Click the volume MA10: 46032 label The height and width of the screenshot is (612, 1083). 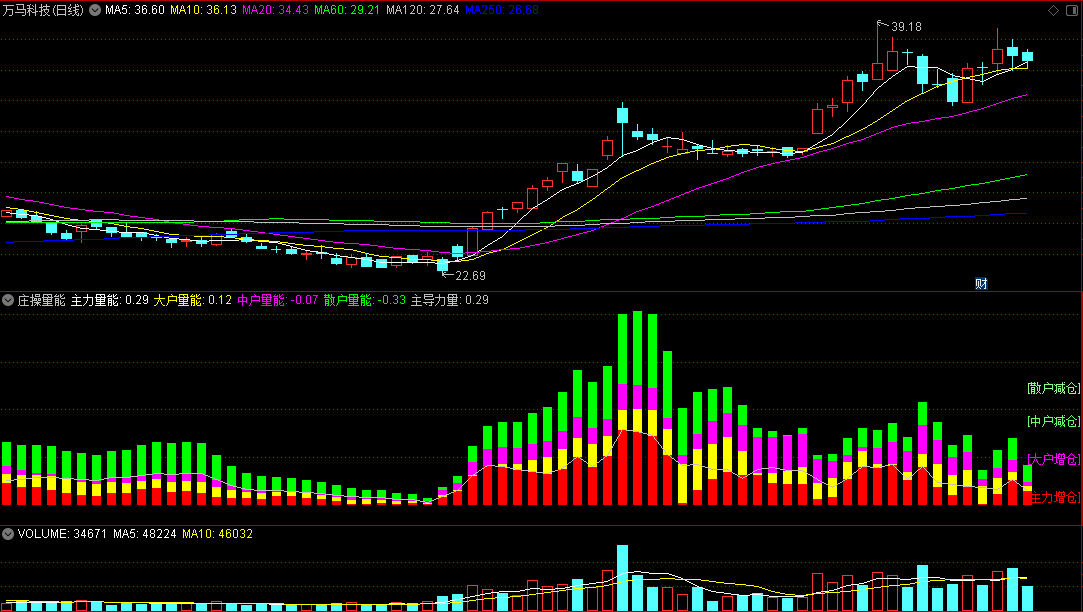tap(218, 534)
